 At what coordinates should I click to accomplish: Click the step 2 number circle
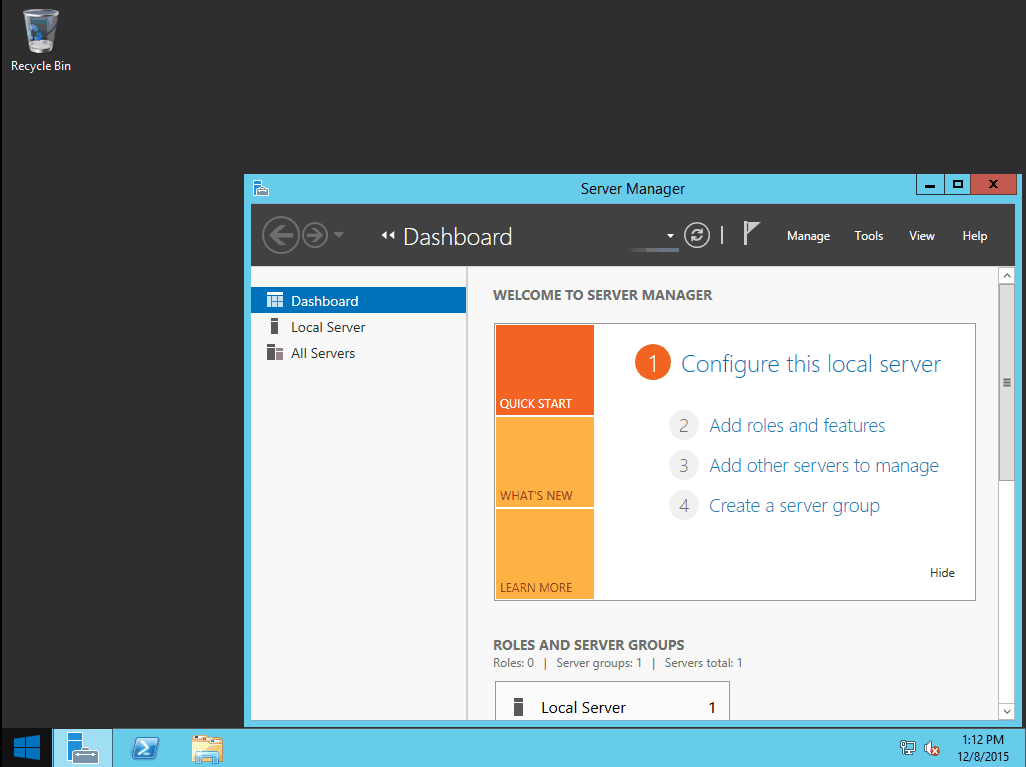684,425
